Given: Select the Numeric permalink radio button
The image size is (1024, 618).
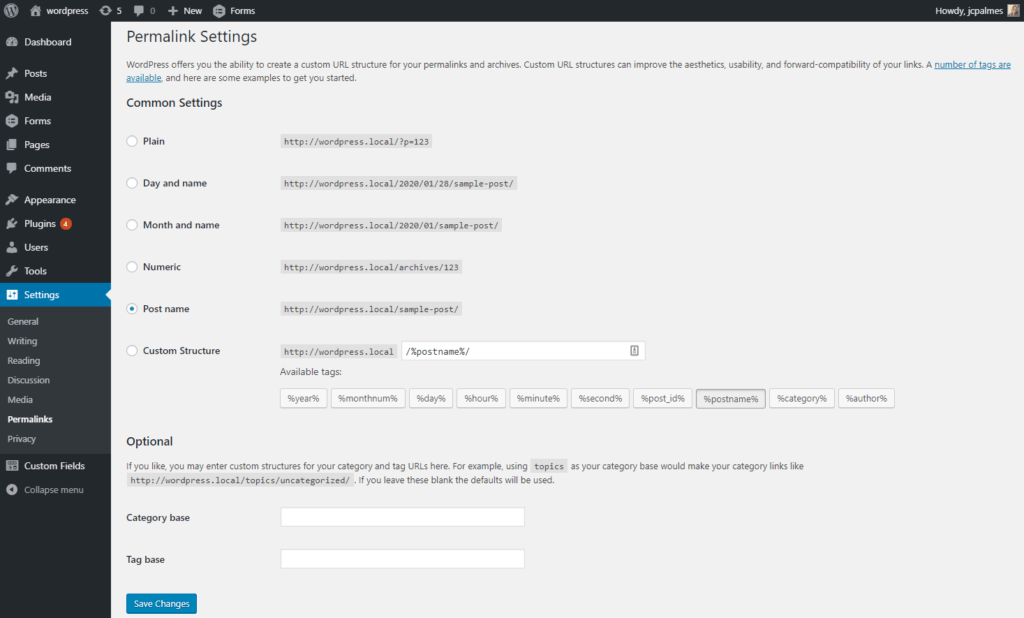Looking at the screenshot, I should tap(132, 267).
